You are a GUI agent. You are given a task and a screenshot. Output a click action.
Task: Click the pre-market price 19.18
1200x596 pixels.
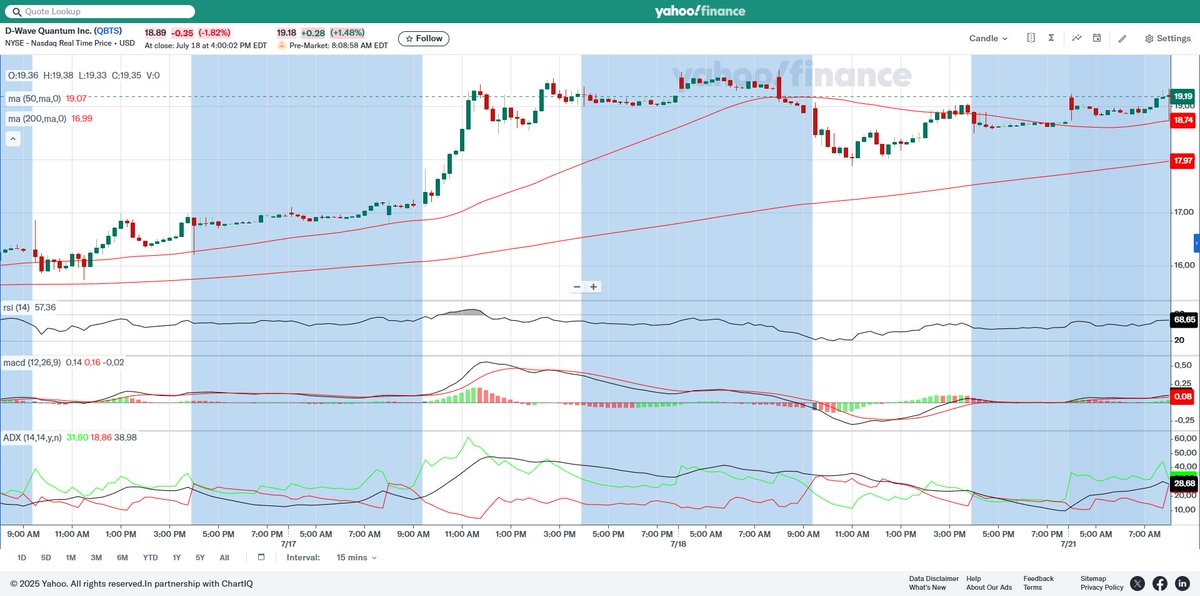click(x=287, y=32)
